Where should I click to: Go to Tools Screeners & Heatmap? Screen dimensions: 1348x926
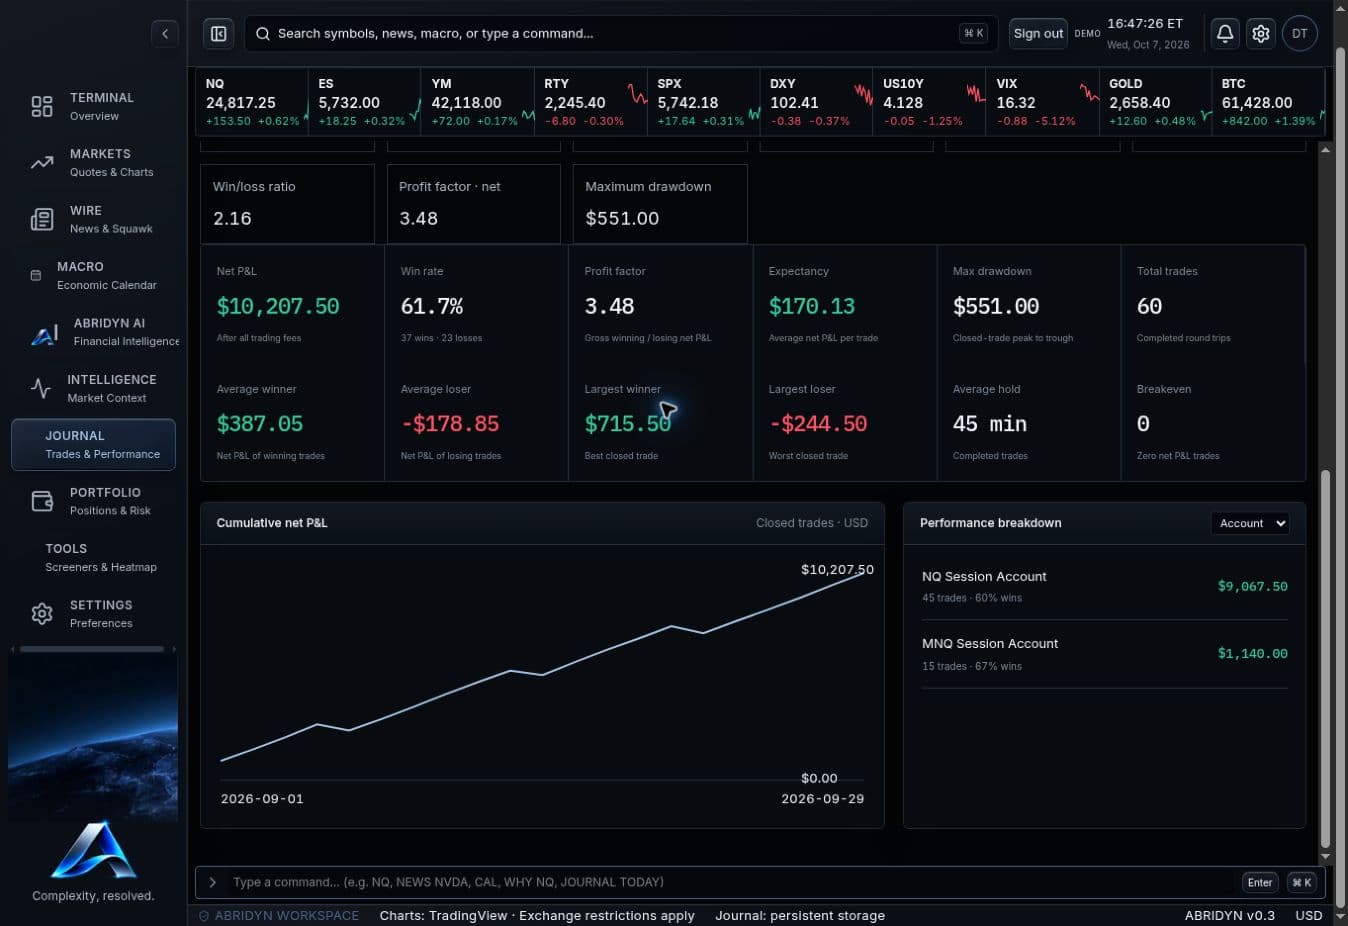93,558
